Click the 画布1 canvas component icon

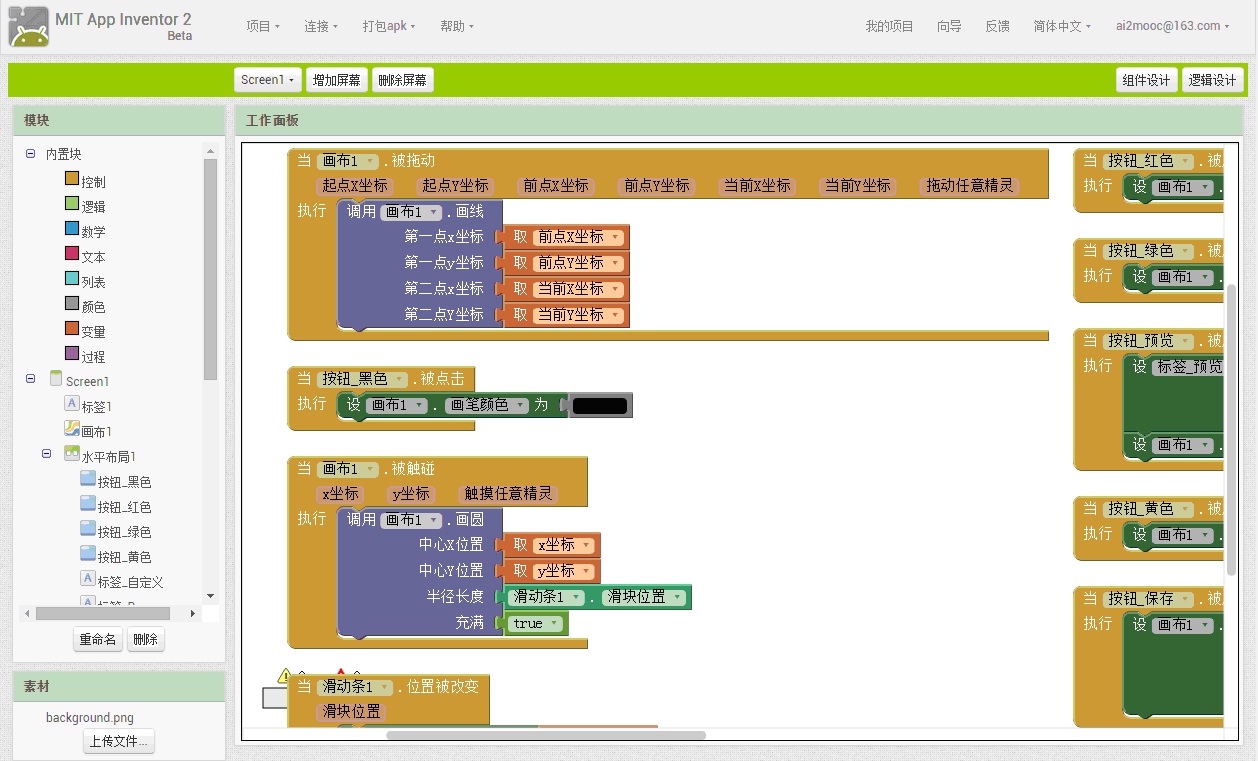(x=72, y=429)
